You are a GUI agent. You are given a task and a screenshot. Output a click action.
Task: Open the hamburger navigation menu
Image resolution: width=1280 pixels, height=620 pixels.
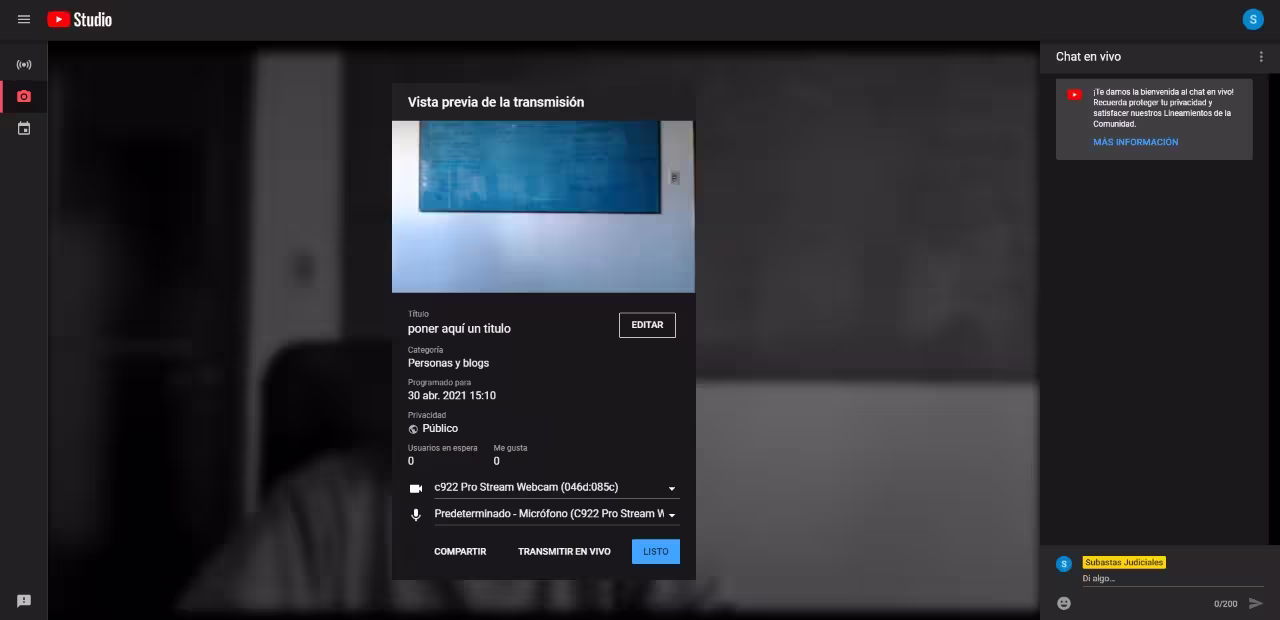point(24,19)
